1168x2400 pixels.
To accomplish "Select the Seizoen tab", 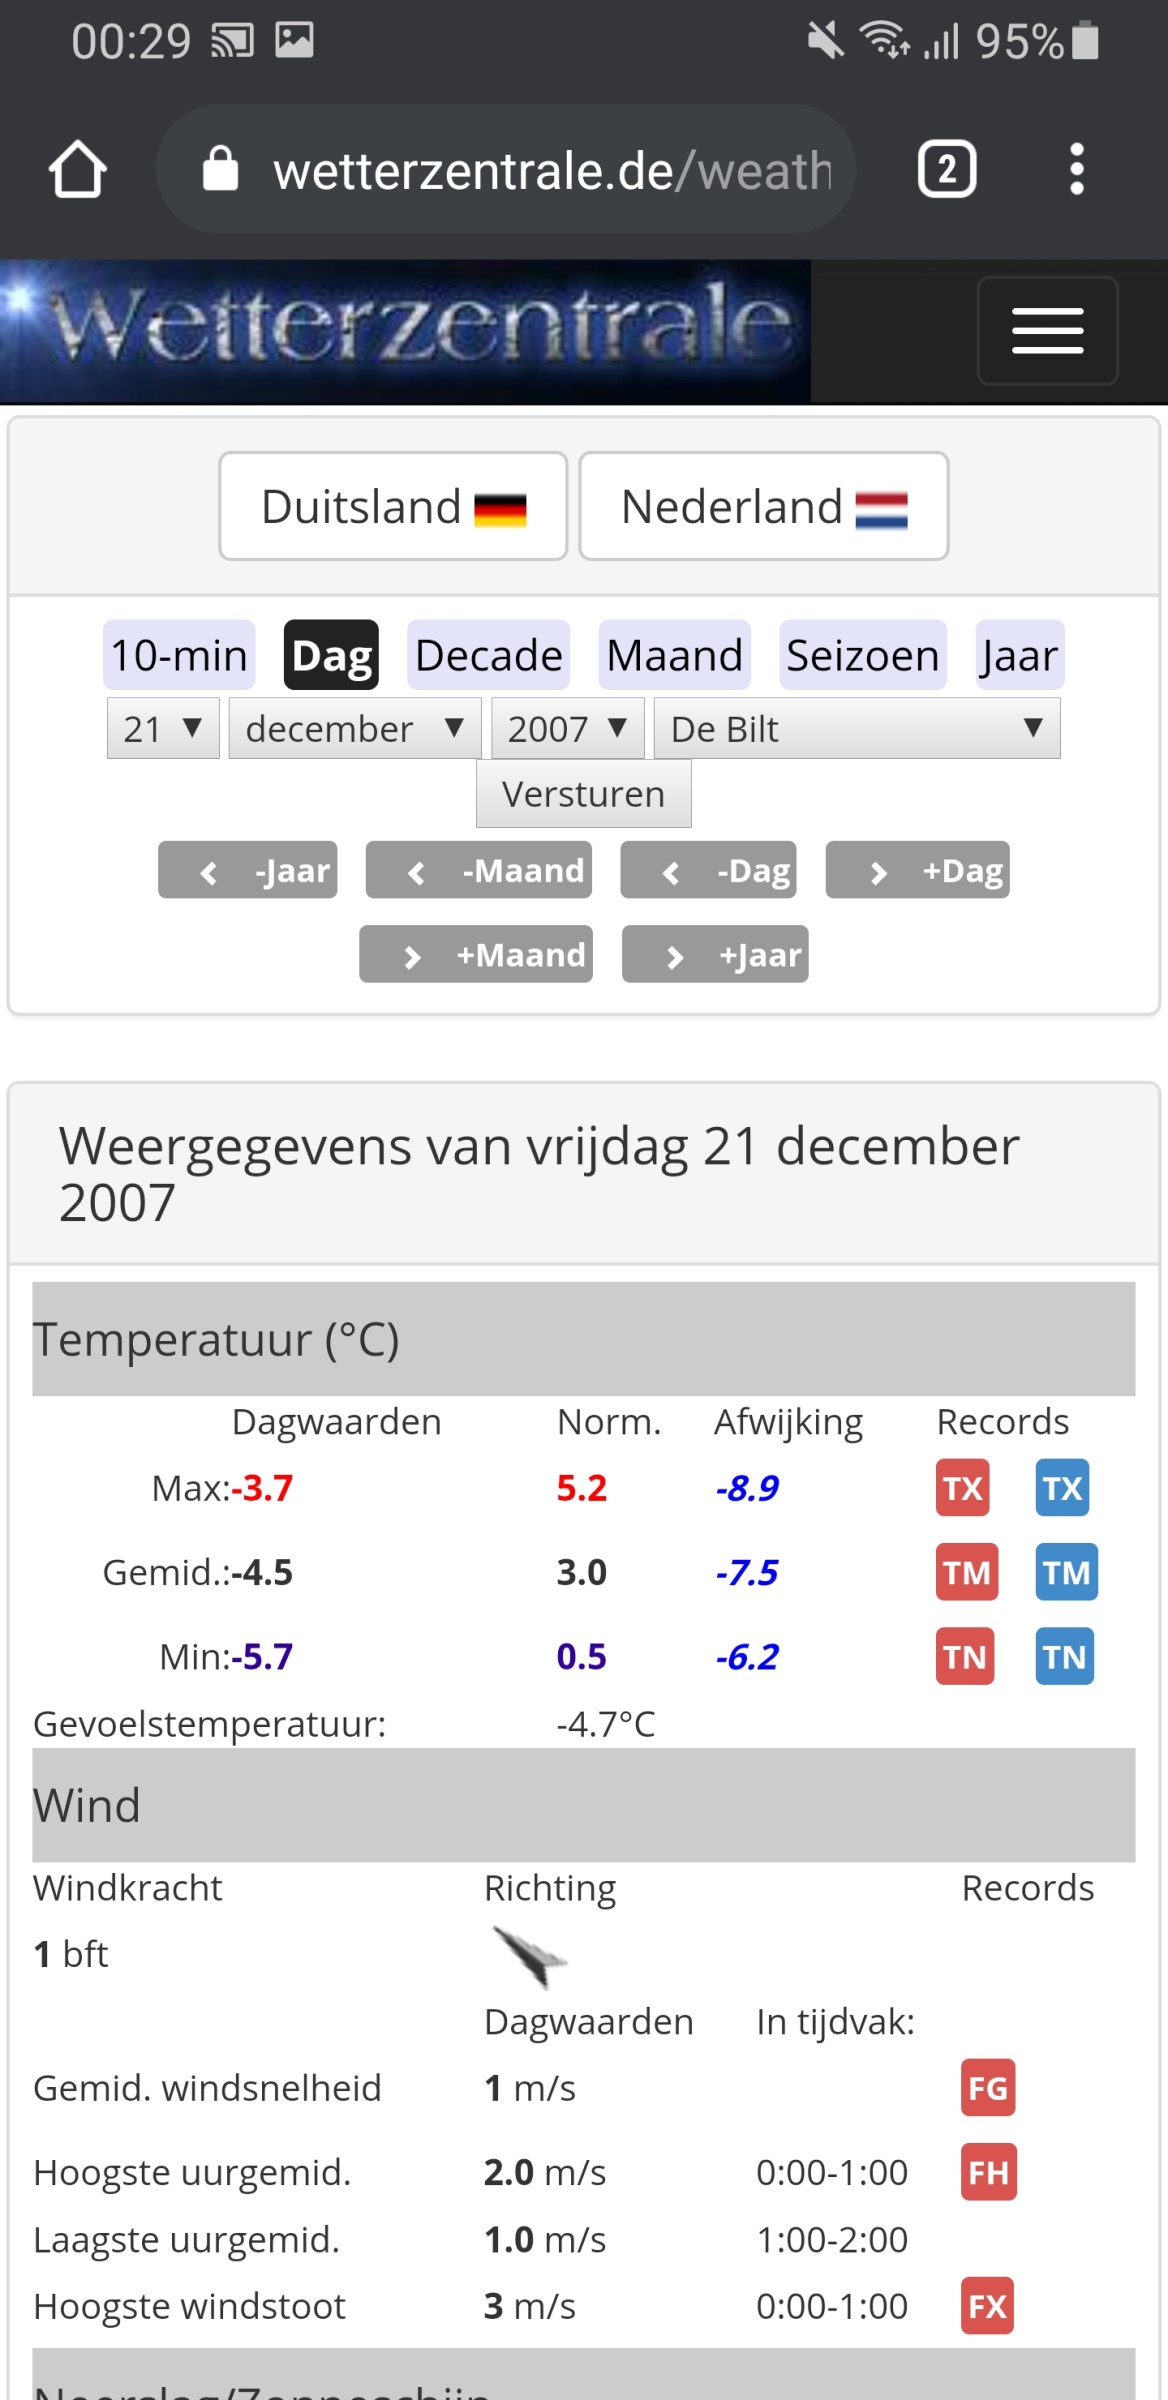I will click(x=862, y=656).
